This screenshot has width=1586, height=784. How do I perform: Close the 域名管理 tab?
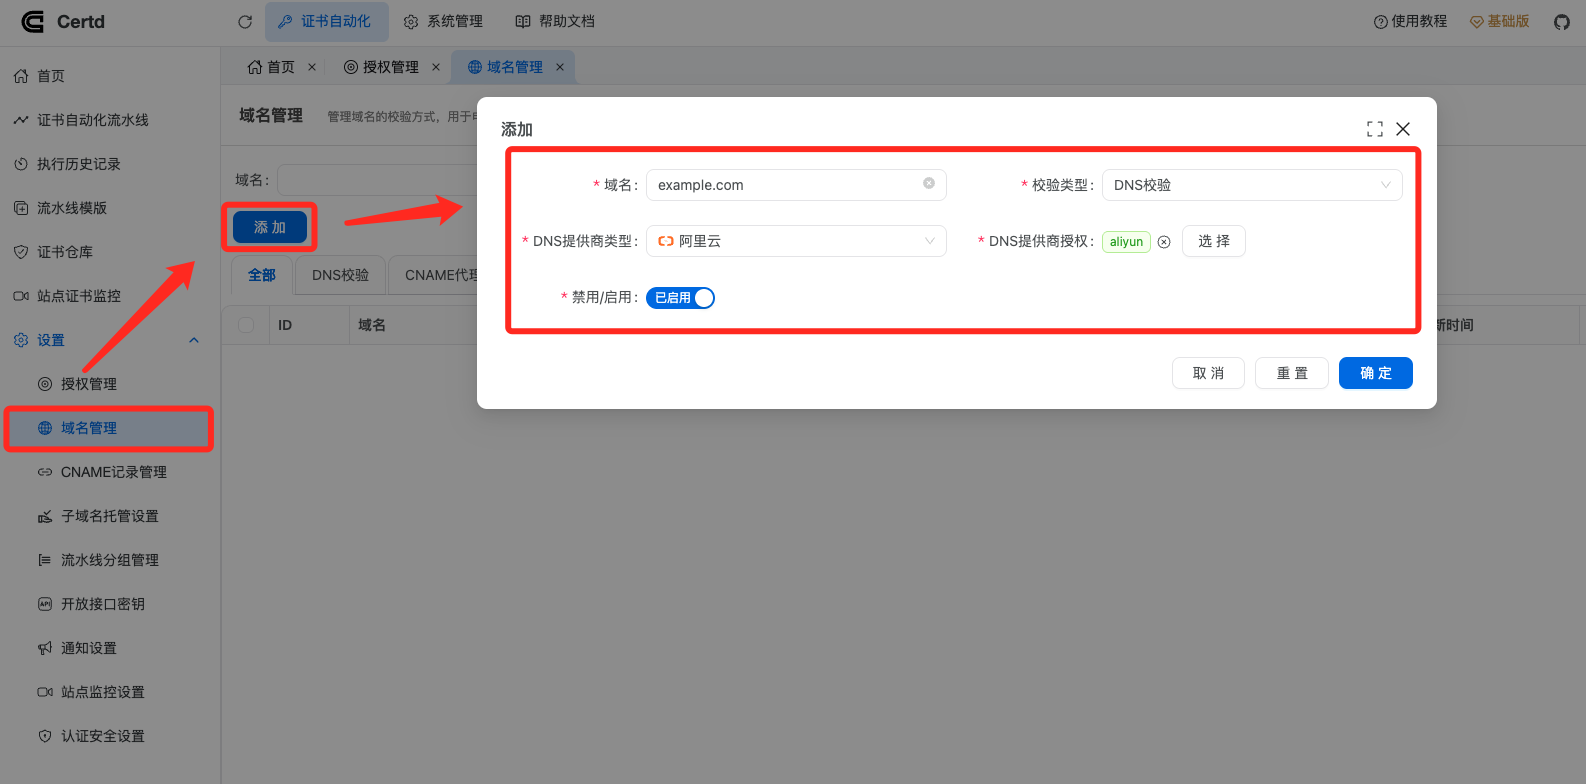click(560, 67)
